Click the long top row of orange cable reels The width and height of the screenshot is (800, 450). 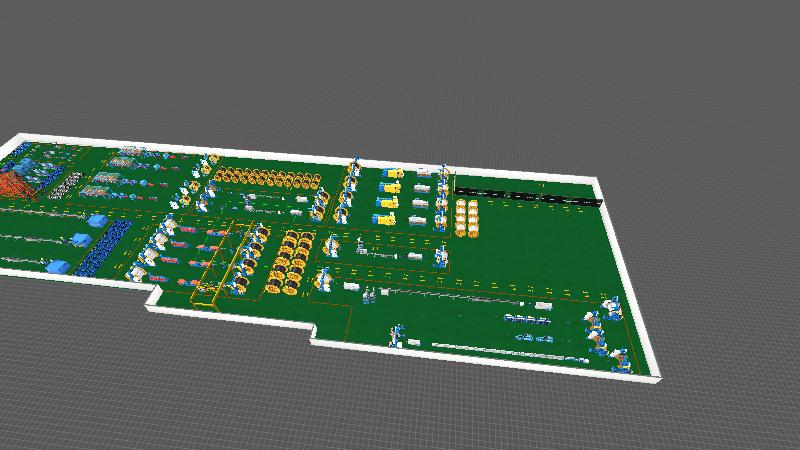tap(267, 180)
